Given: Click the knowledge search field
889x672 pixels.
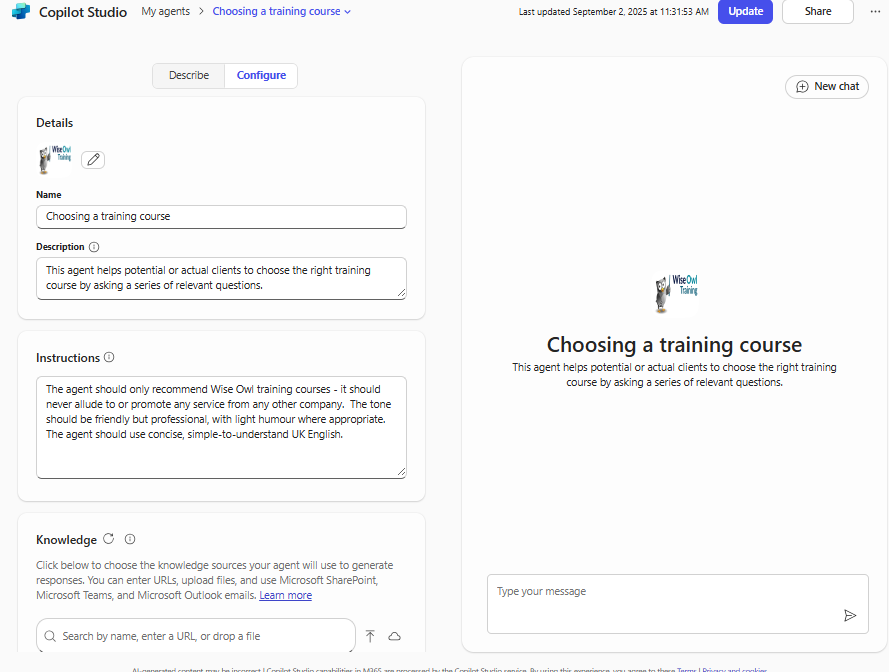Looking at the screenshot, I should (x=195, y=636).
